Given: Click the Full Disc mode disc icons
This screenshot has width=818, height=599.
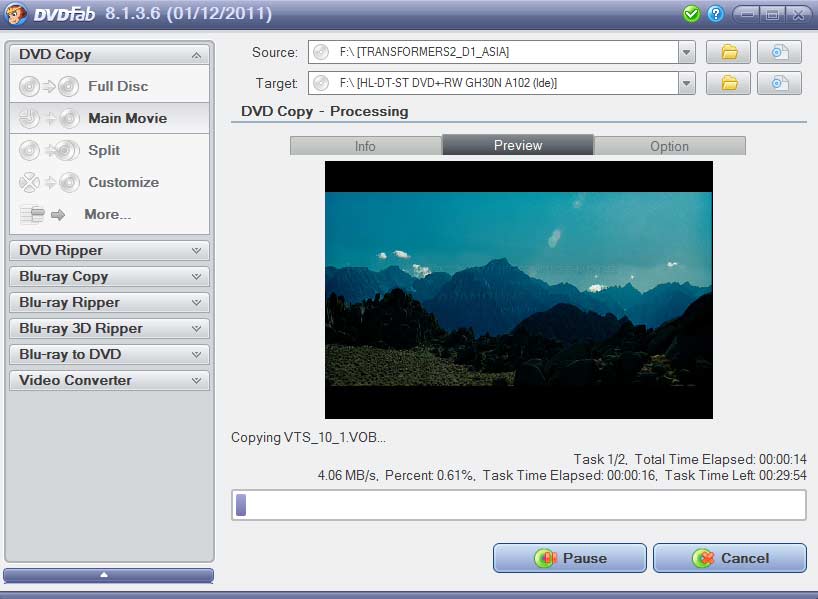Looking at the screenshot, I should pos(49,86).
